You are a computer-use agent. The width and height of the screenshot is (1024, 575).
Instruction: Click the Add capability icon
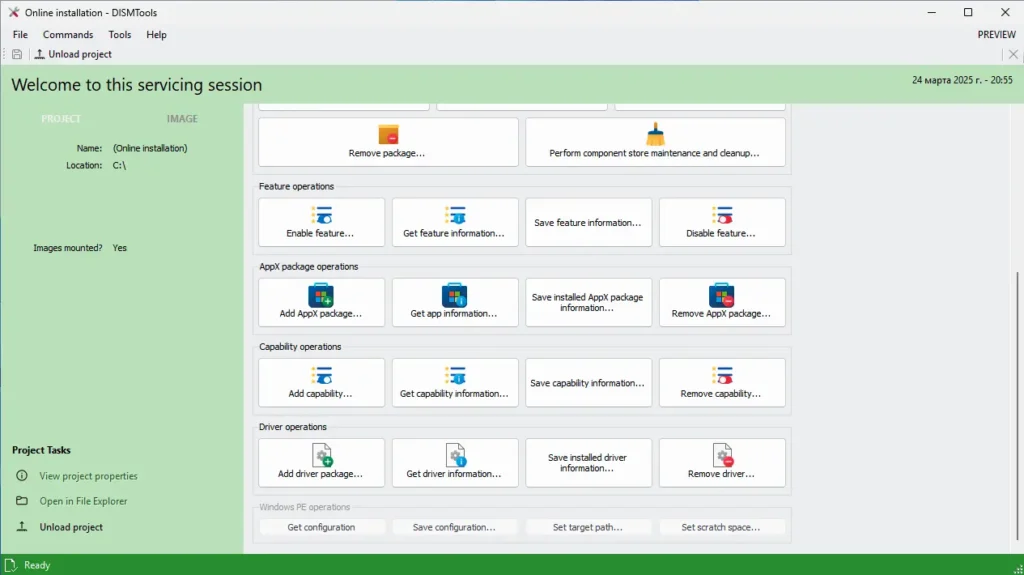pos(321,375)
